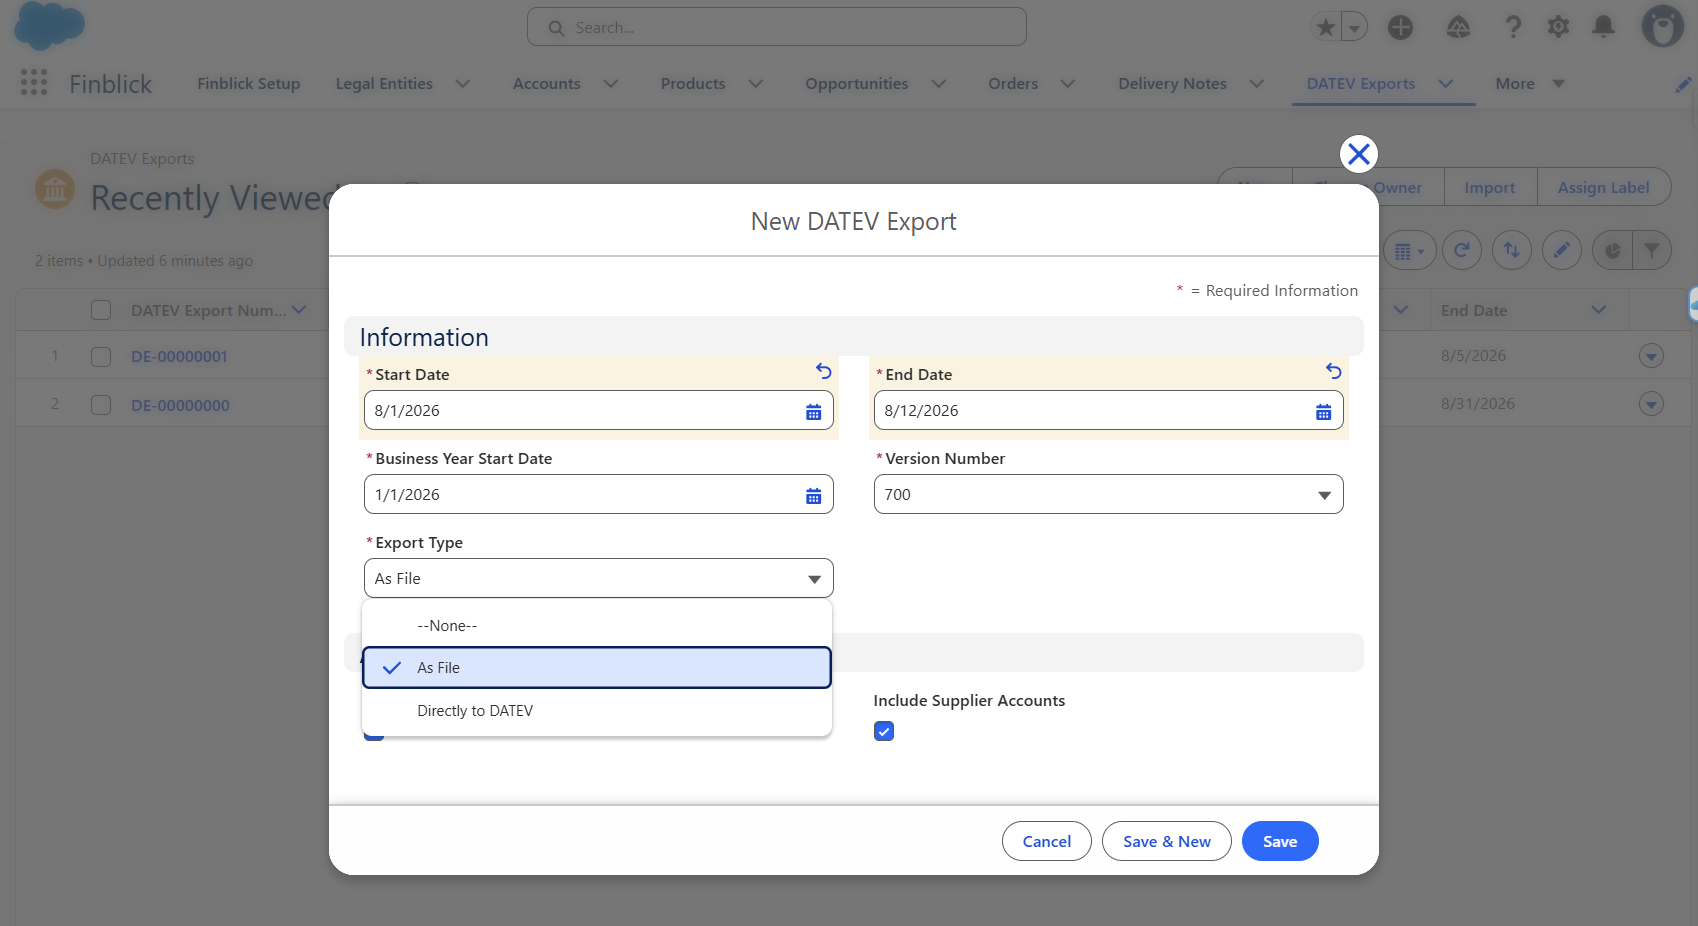
Task: Open the Help question mark
Action: pyautogui.click(x=1513, y=27)
